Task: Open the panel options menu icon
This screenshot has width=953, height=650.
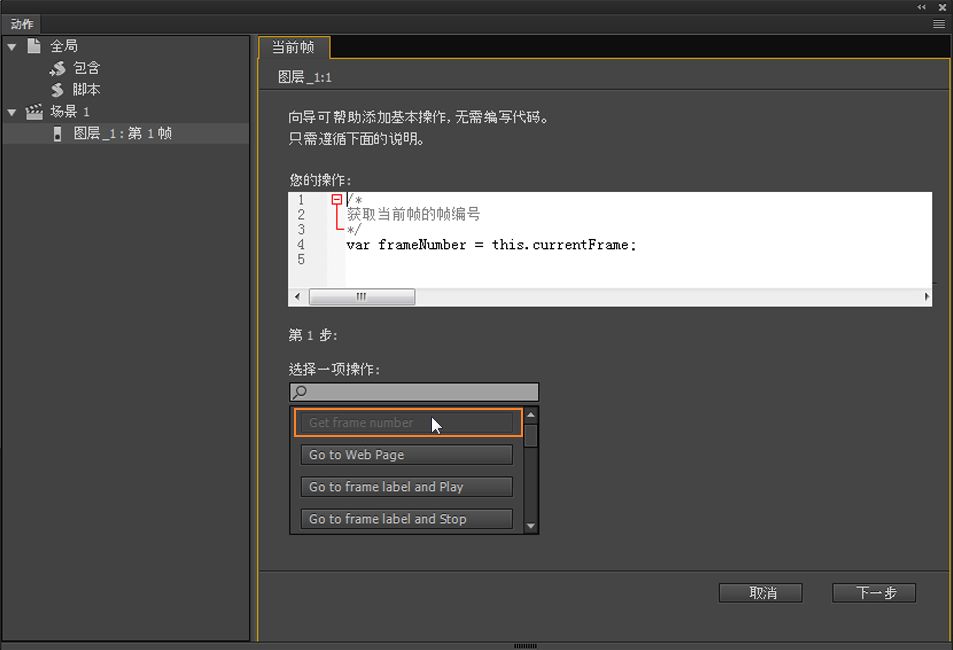Action: (939, 24)
